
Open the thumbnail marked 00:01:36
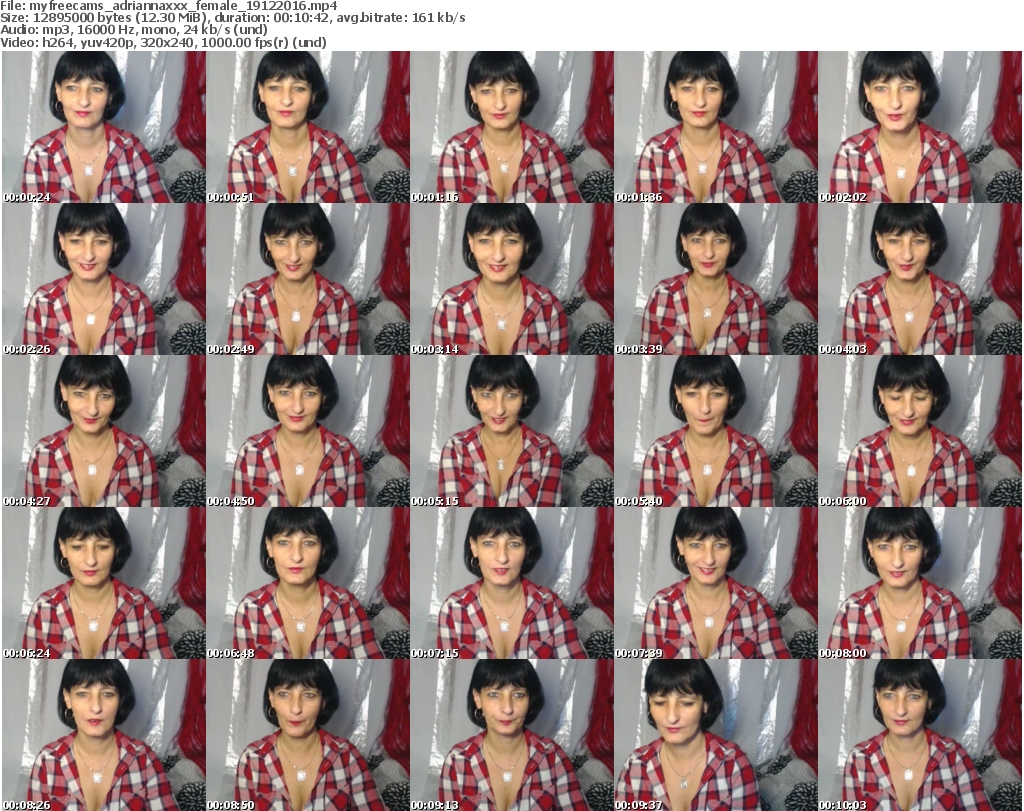[715, 127]
